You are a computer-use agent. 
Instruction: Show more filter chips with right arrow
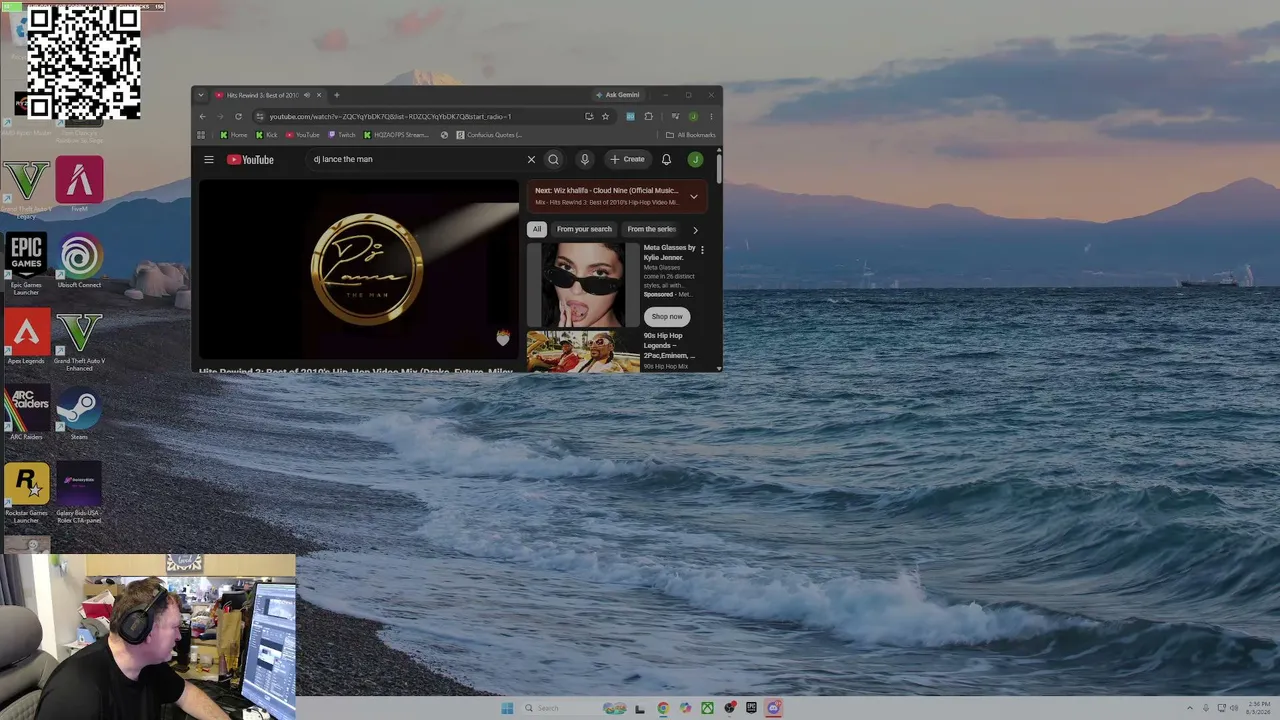(695, 230)
